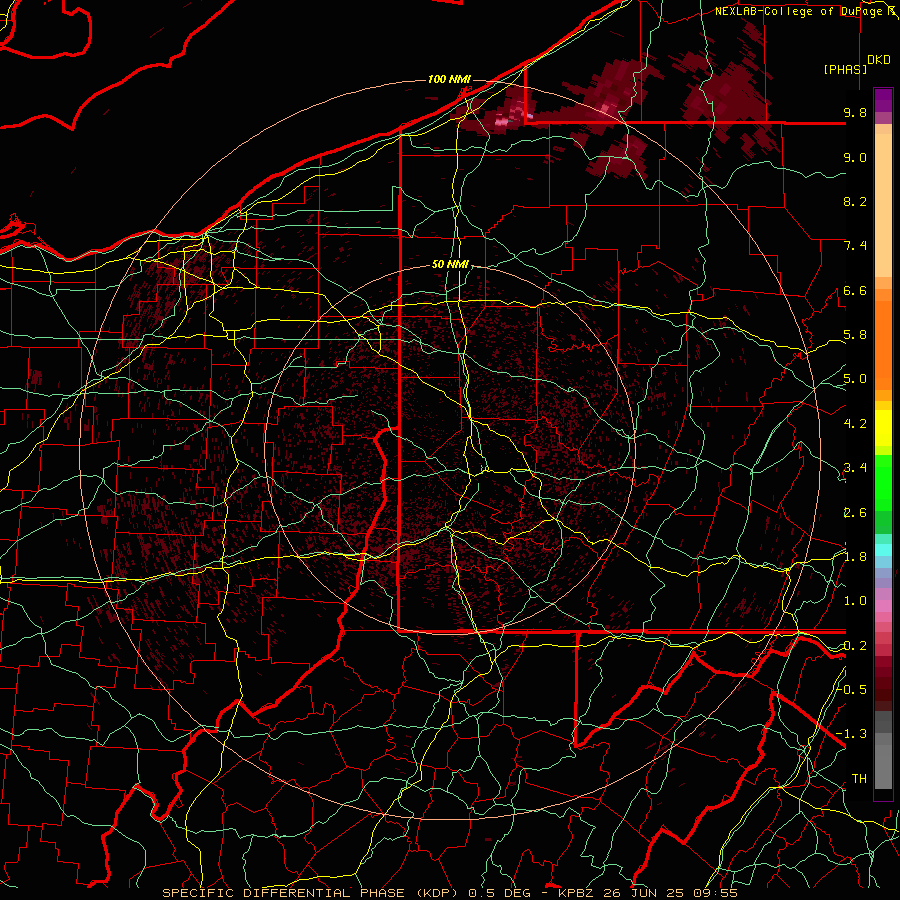Click the 0.2 value on the legend
The image size is (900, 900).
855,646
